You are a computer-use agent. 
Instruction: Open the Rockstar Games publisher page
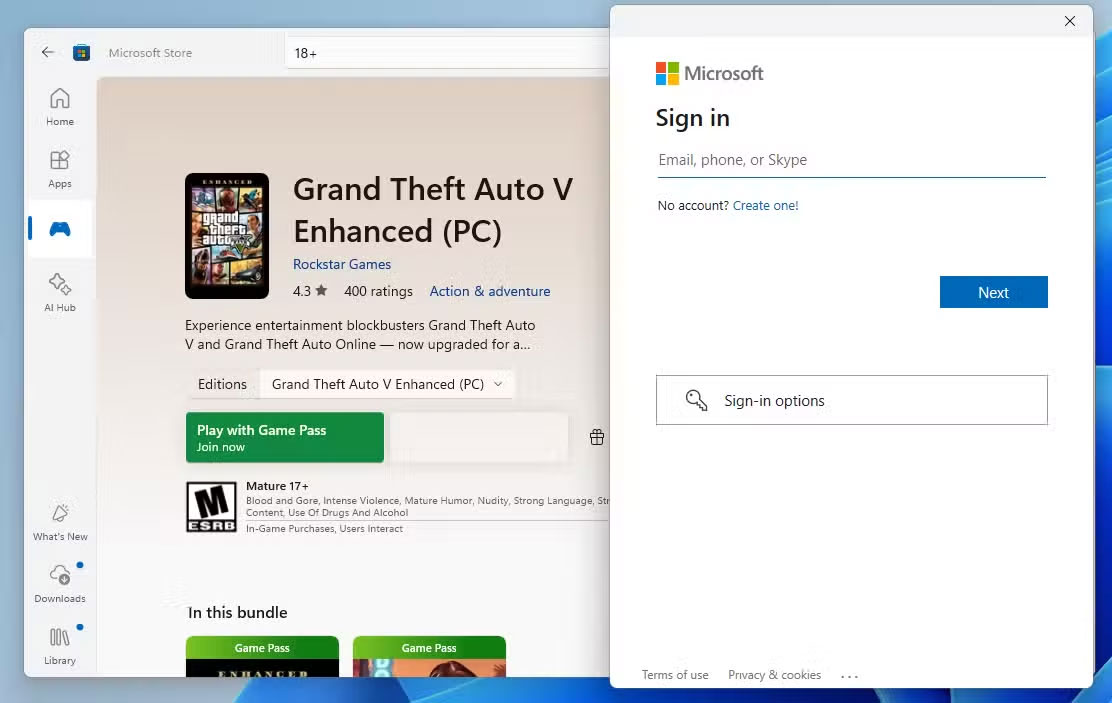(x=342, y=264)
